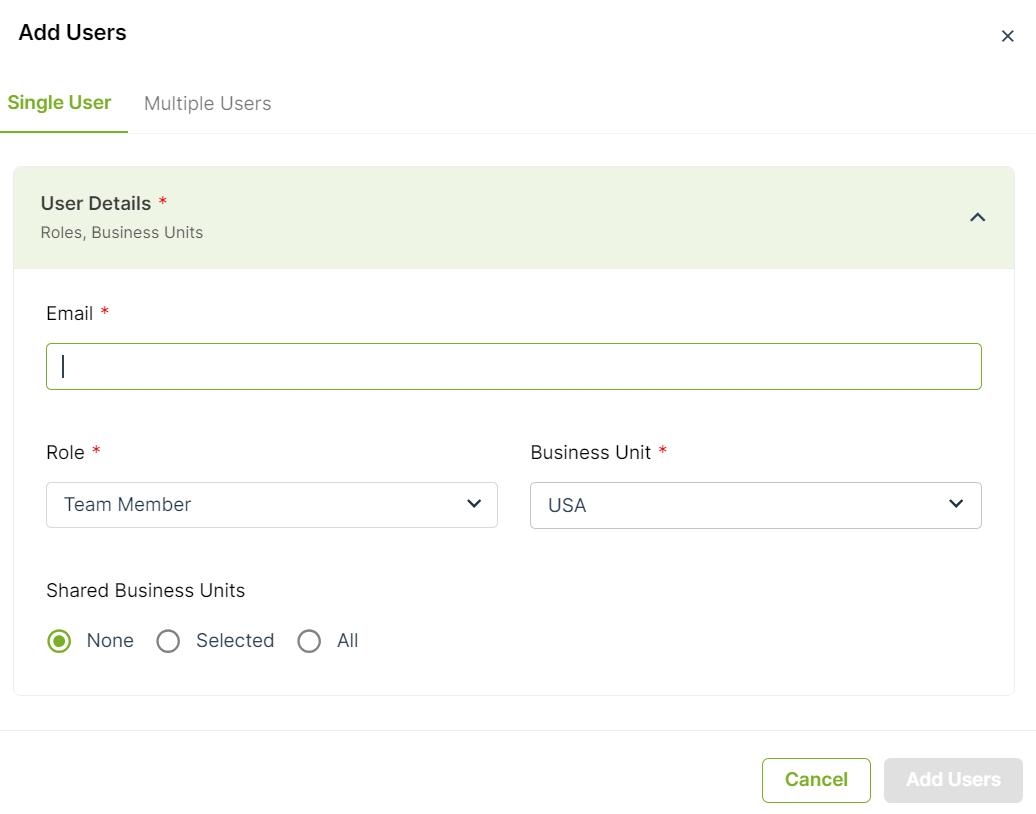Click the Add Users button

tap(953, 780)
